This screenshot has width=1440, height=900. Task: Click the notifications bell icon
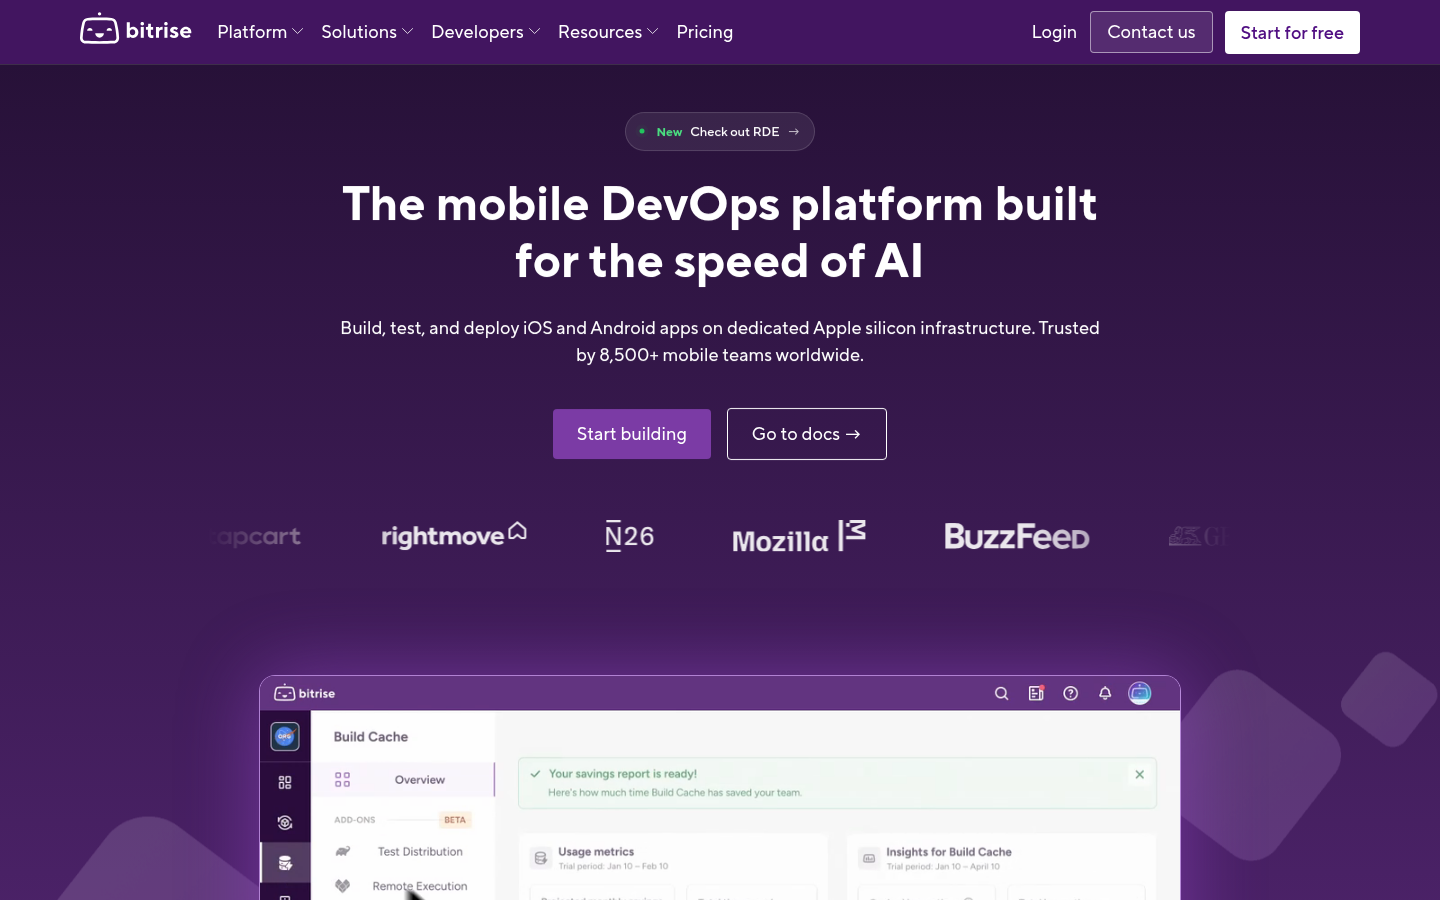(1105, 693)
